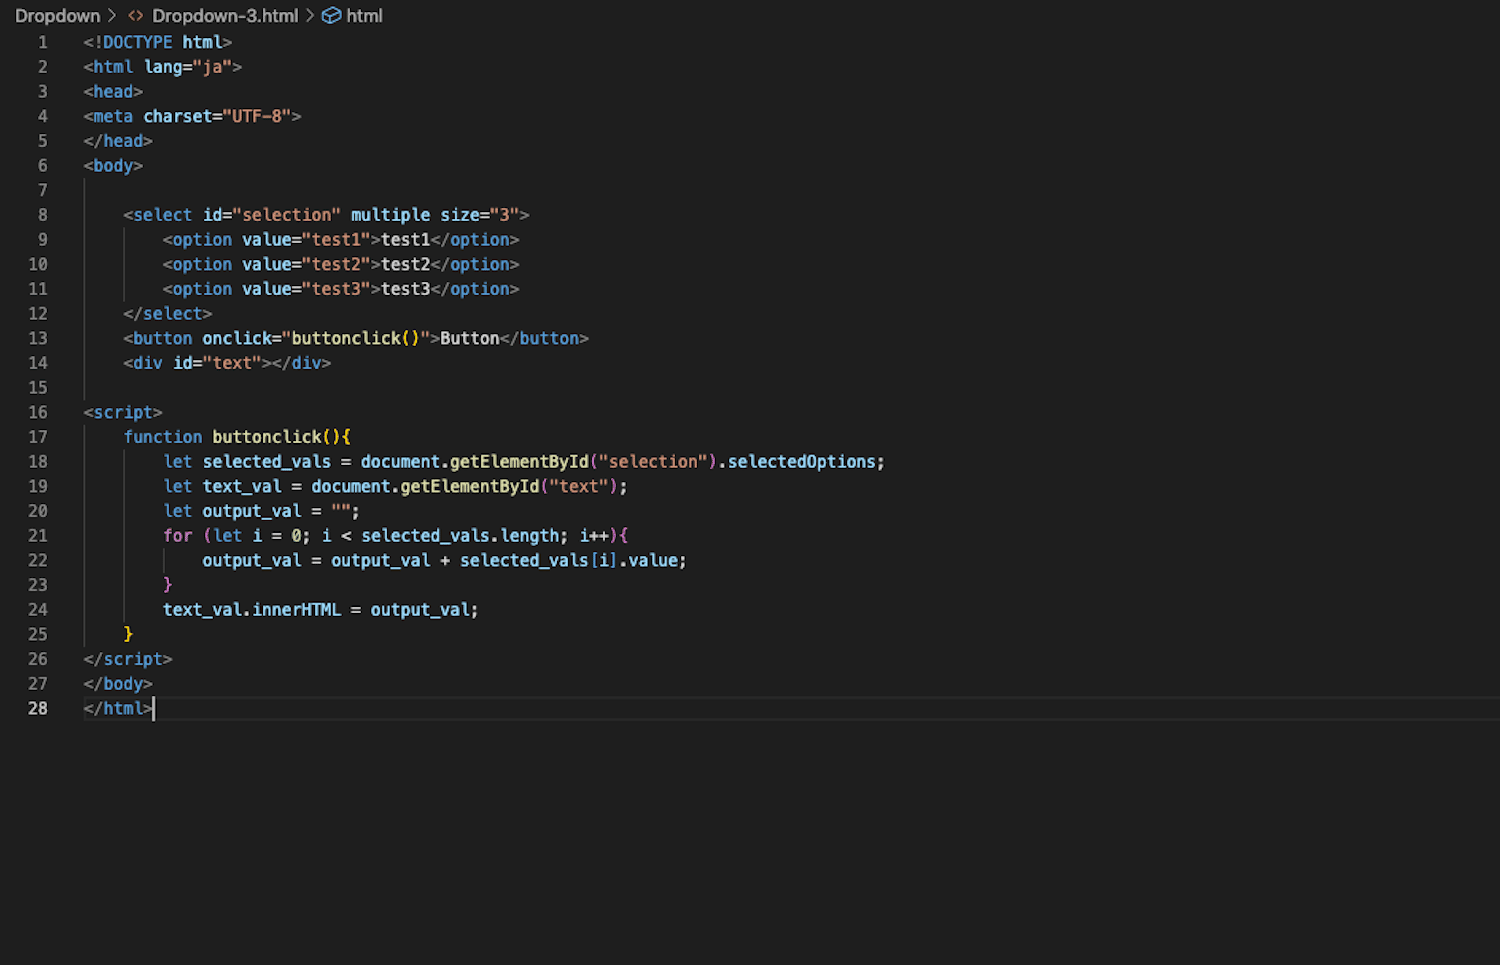Click the yellow closing brace on line 25
This screenshot has width=1500, height=965.
128,634
